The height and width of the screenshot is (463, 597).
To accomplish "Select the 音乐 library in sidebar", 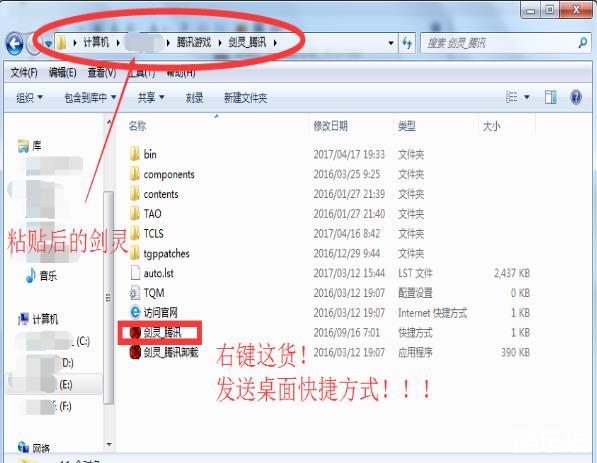I will (42, 275).
